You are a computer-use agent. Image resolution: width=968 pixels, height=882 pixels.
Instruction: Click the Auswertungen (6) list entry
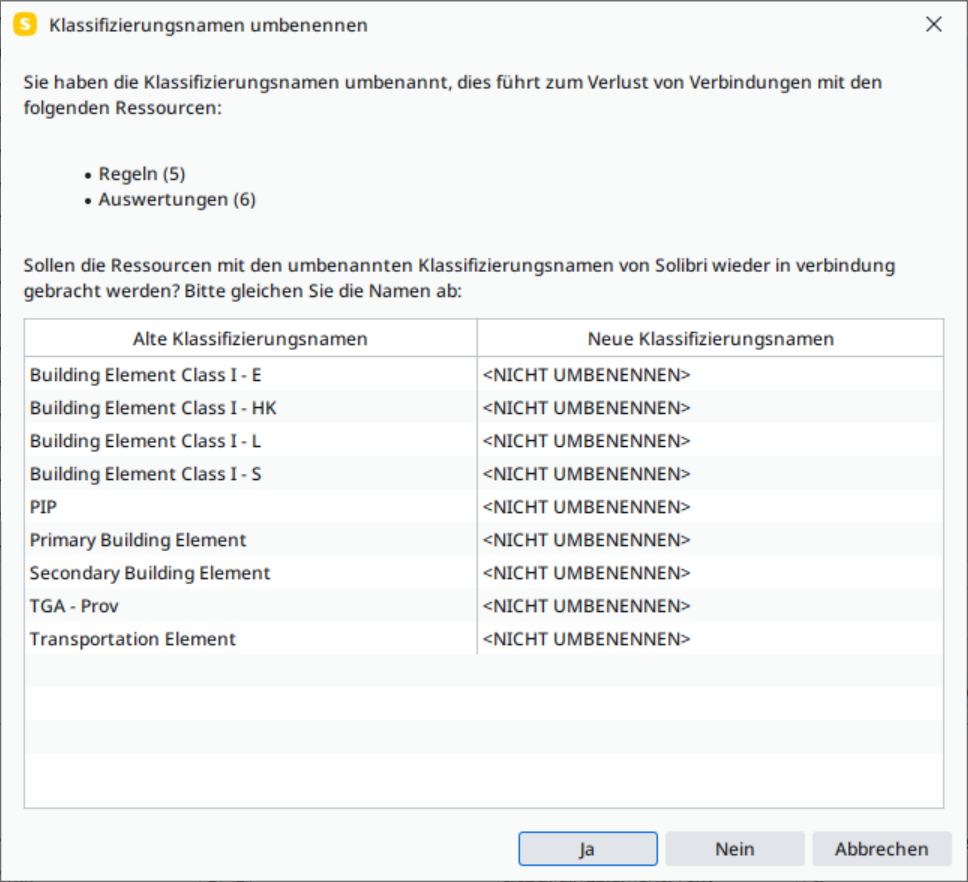[x=177, y=199]
